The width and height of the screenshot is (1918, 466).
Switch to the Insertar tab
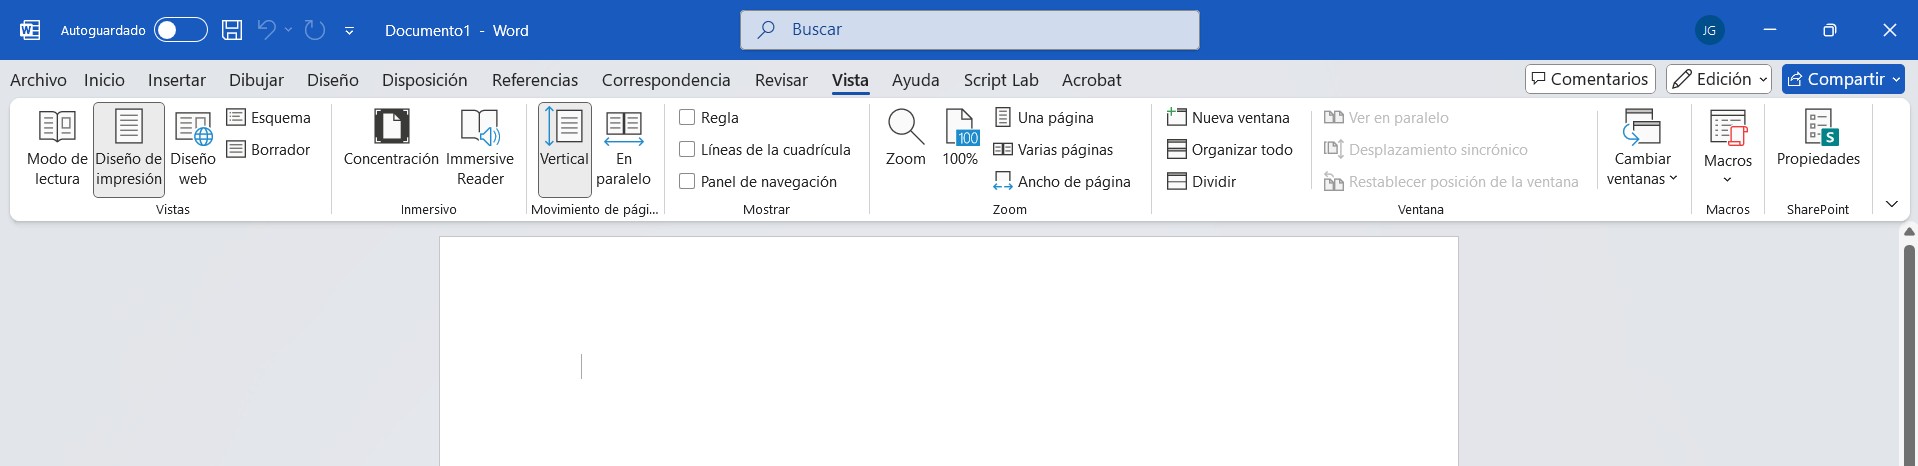176,80
